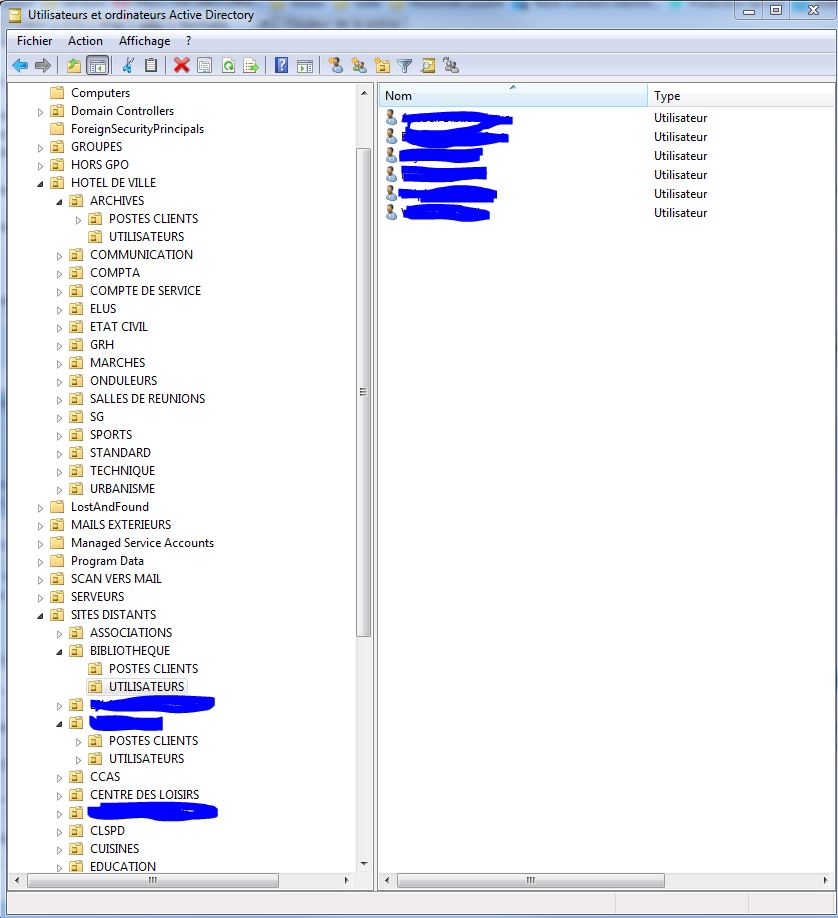Go up one level with folder-arrow icon
The image size is (838, 918).
pyautogui.click(x=74, y=66)
